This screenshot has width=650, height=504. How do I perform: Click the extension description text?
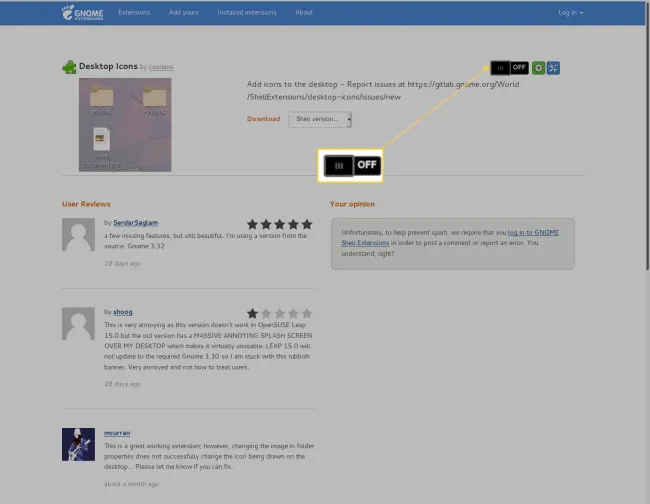(x=383, y=90)
